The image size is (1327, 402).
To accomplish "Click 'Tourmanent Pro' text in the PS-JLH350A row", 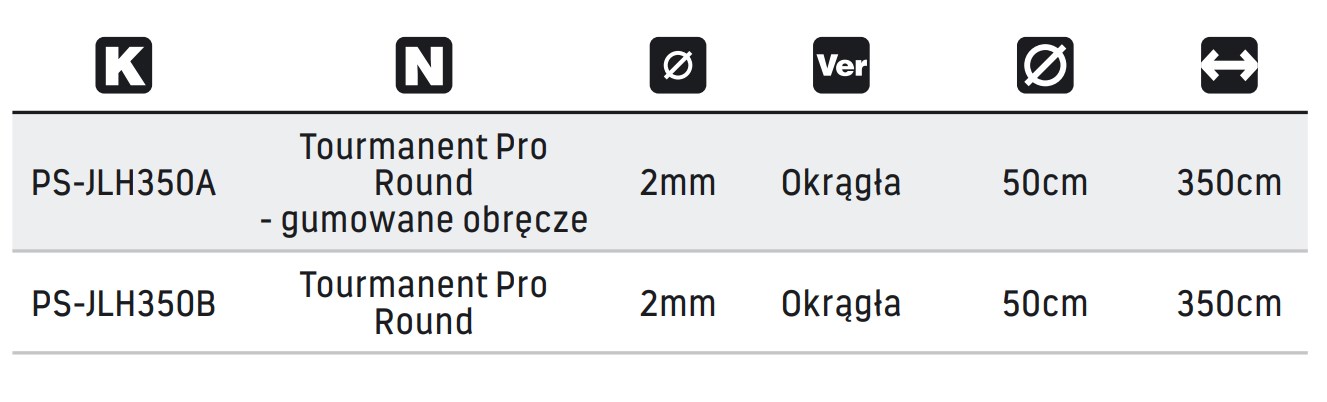I will [x=424, y=148].
